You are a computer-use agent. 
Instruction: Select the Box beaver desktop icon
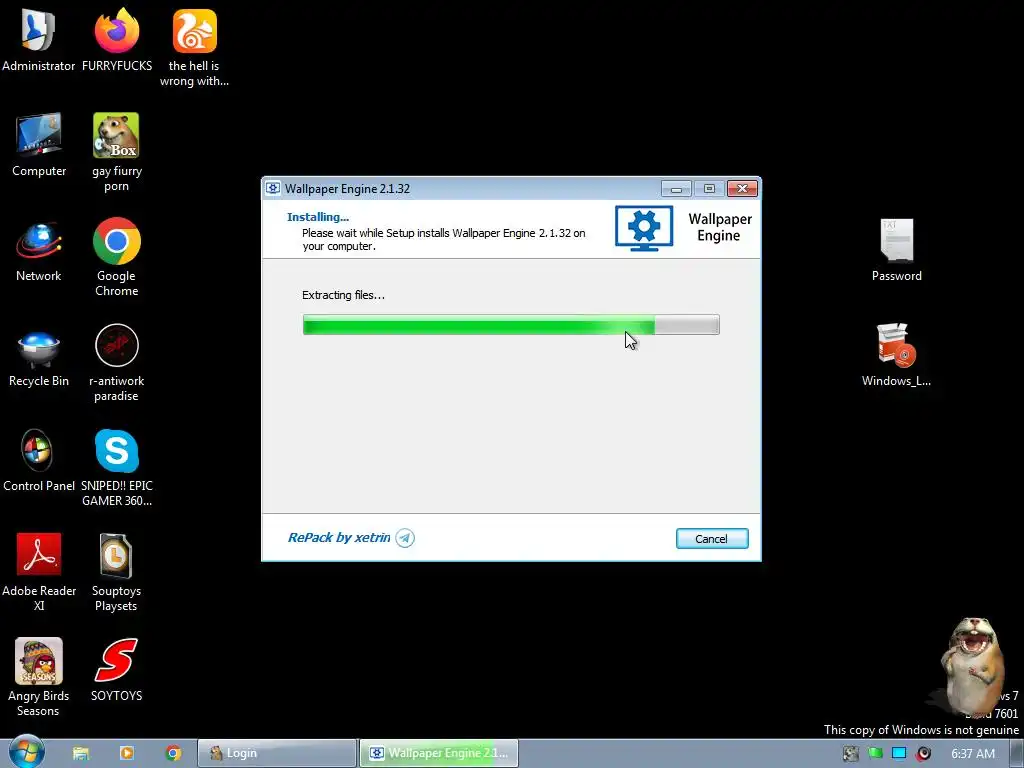(x=116, y=153)
